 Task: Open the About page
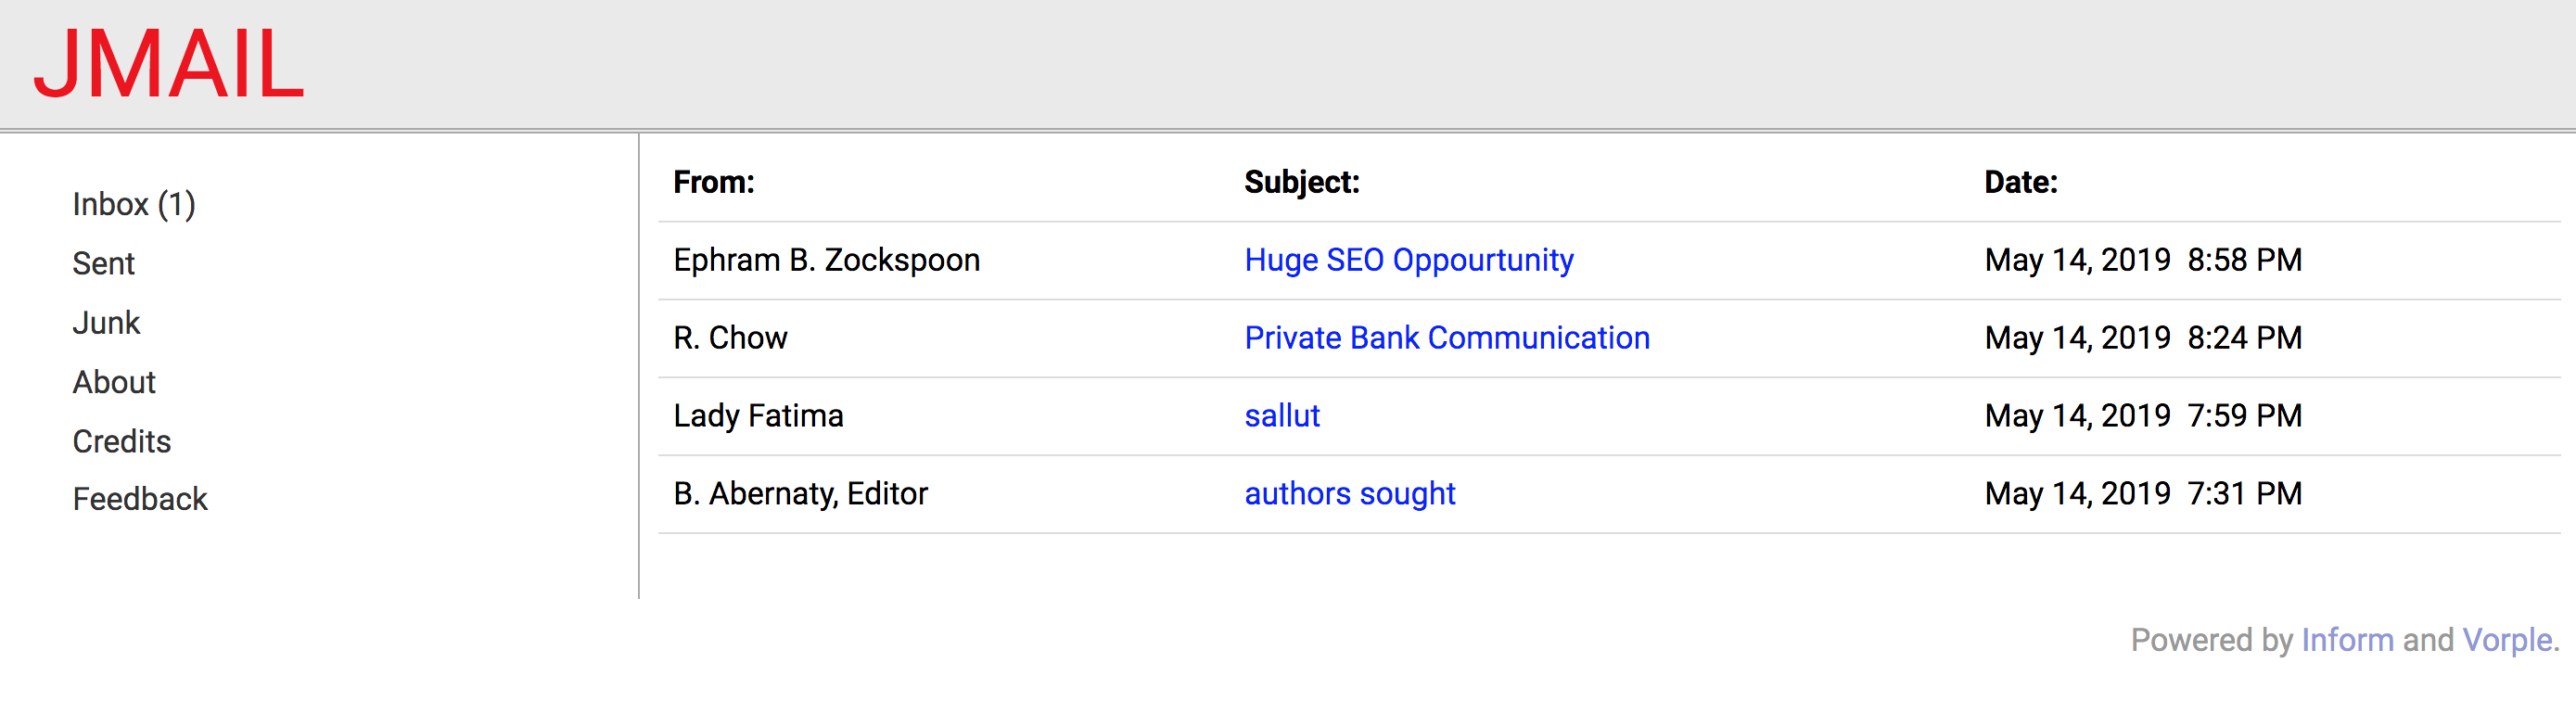(114, 382)
